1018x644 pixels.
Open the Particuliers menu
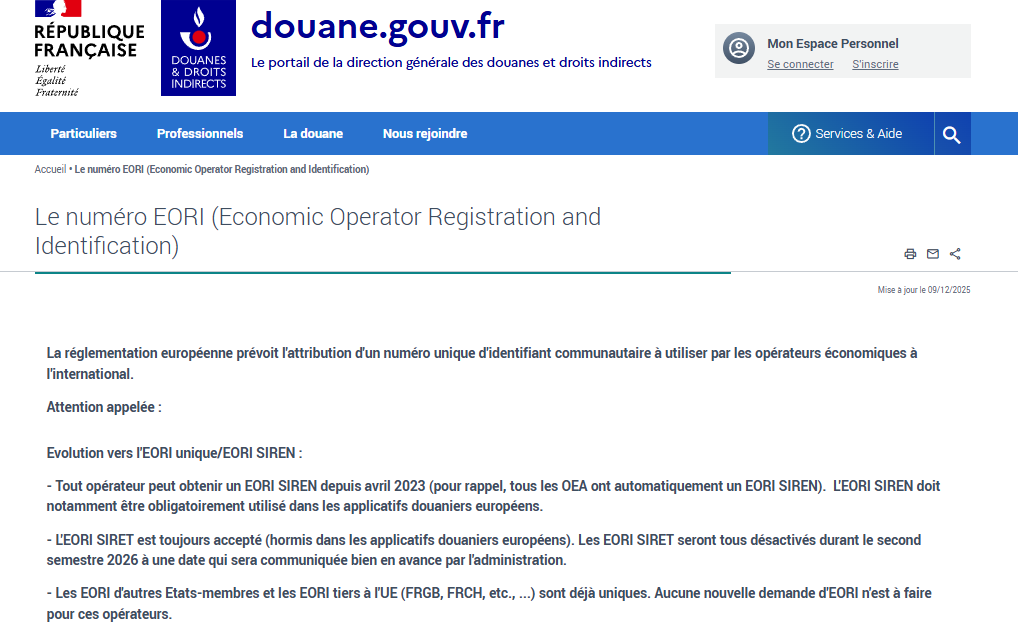click(x=84, y=134)
